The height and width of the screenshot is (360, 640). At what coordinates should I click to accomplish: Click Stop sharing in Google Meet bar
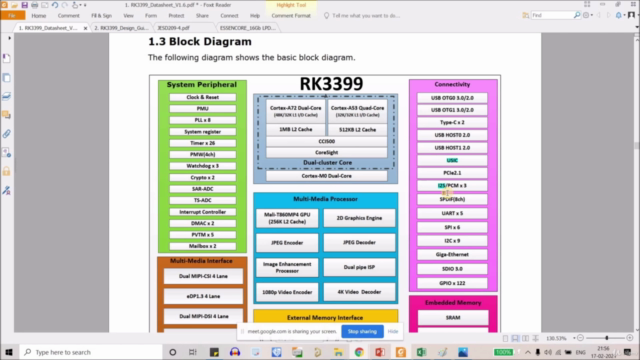(362, 331)
